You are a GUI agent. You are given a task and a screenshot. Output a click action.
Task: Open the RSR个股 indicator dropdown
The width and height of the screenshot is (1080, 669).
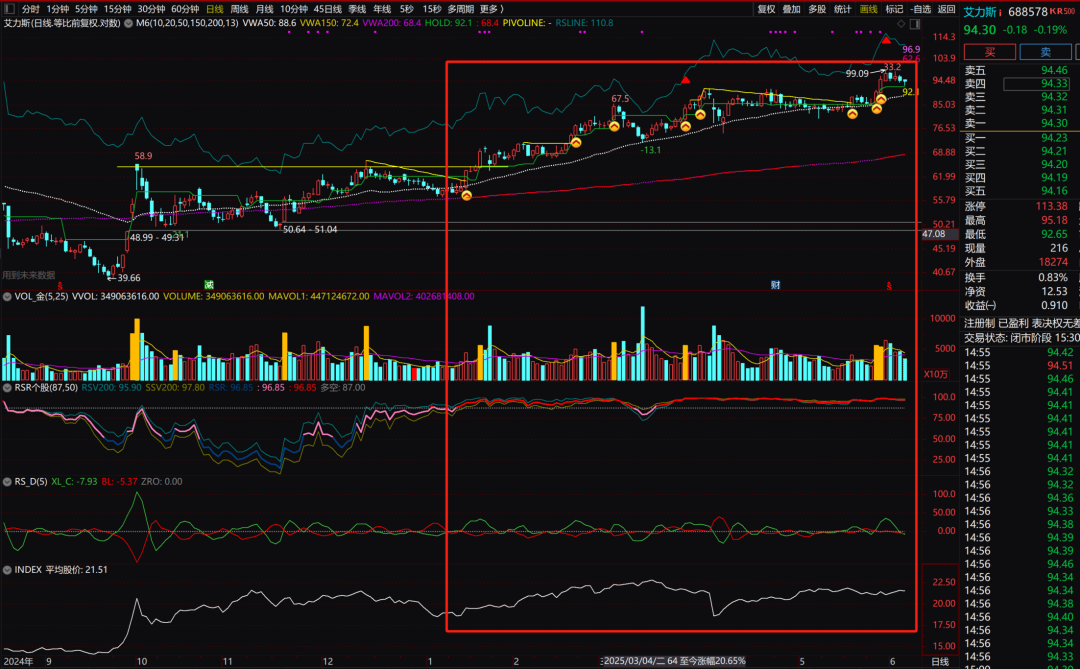click(8, 388)
